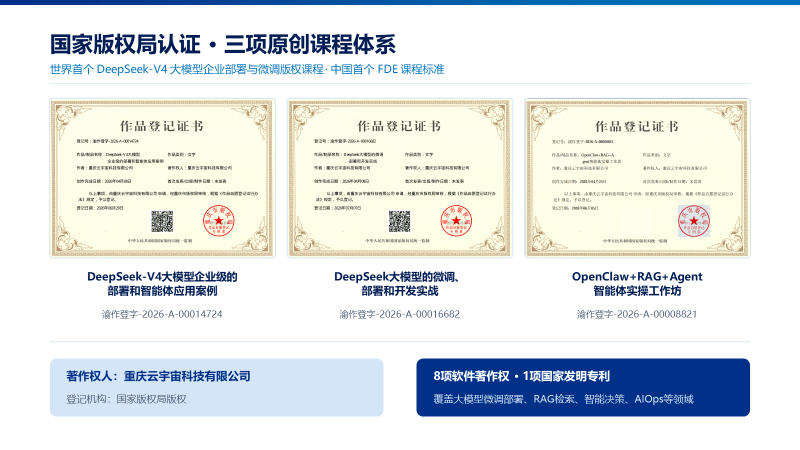Click red seal stamp on OpenClaw certificate
The width and height of the screenshot is (800, 450).
tap(694, 221)
